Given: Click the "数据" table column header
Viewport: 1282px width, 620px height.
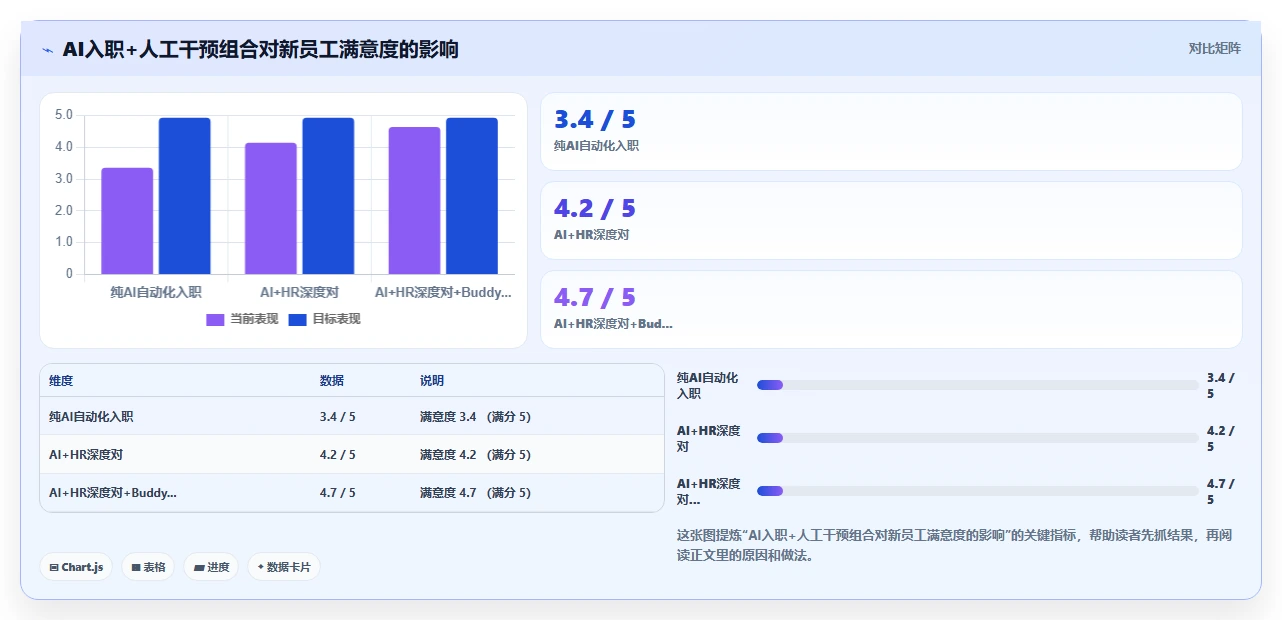Looking at the screenshot, I should click(x=332, y=381).
